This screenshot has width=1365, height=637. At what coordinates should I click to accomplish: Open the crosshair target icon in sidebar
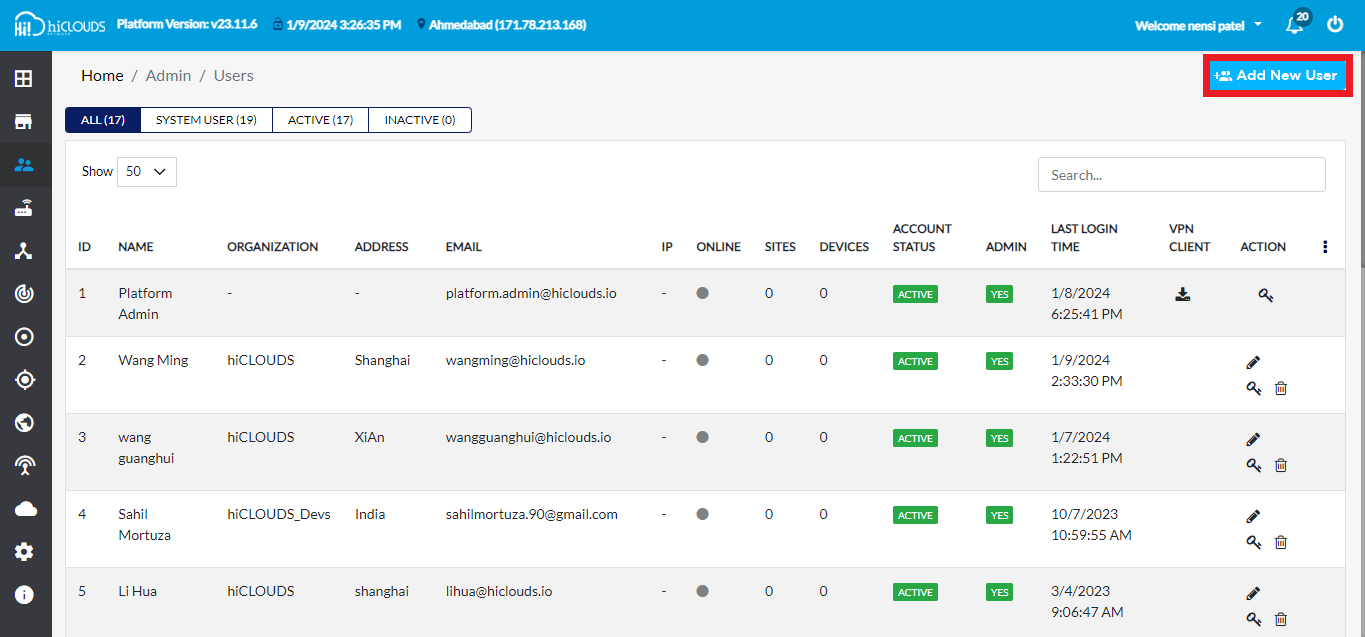[24, 380]
